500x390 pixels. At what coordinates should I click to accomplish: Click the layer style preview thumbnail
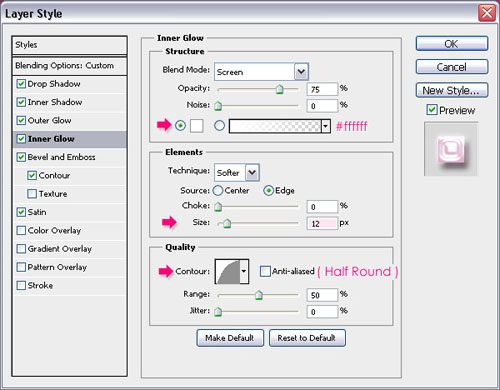coord(451,149)
